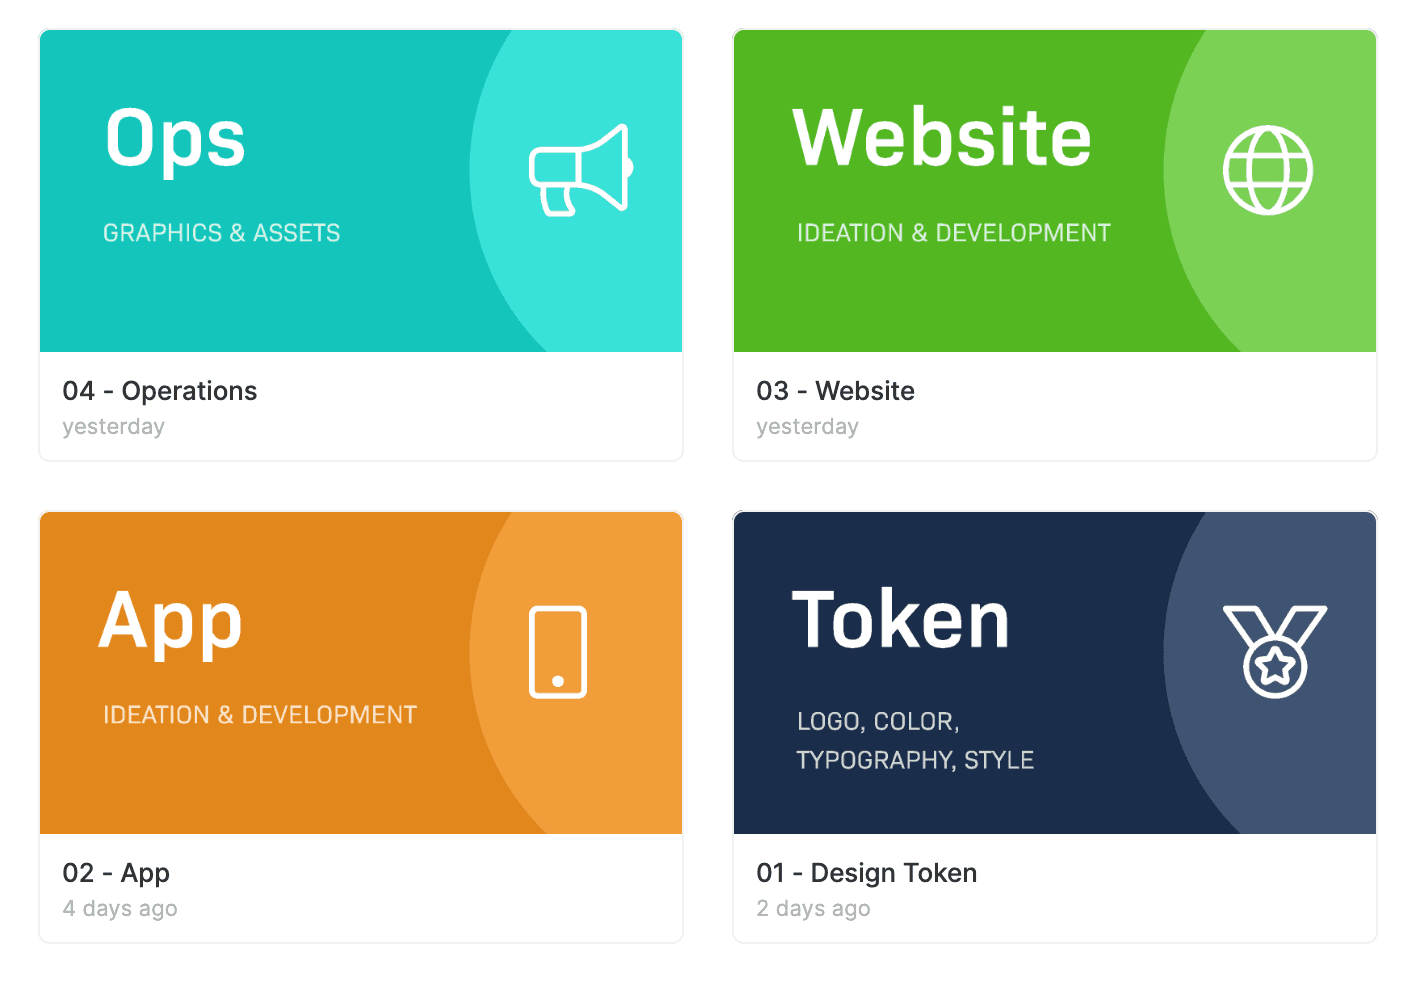Click the LOGO, COLOR, TYPOGRAPHY, STYLE subtitle

915,740
